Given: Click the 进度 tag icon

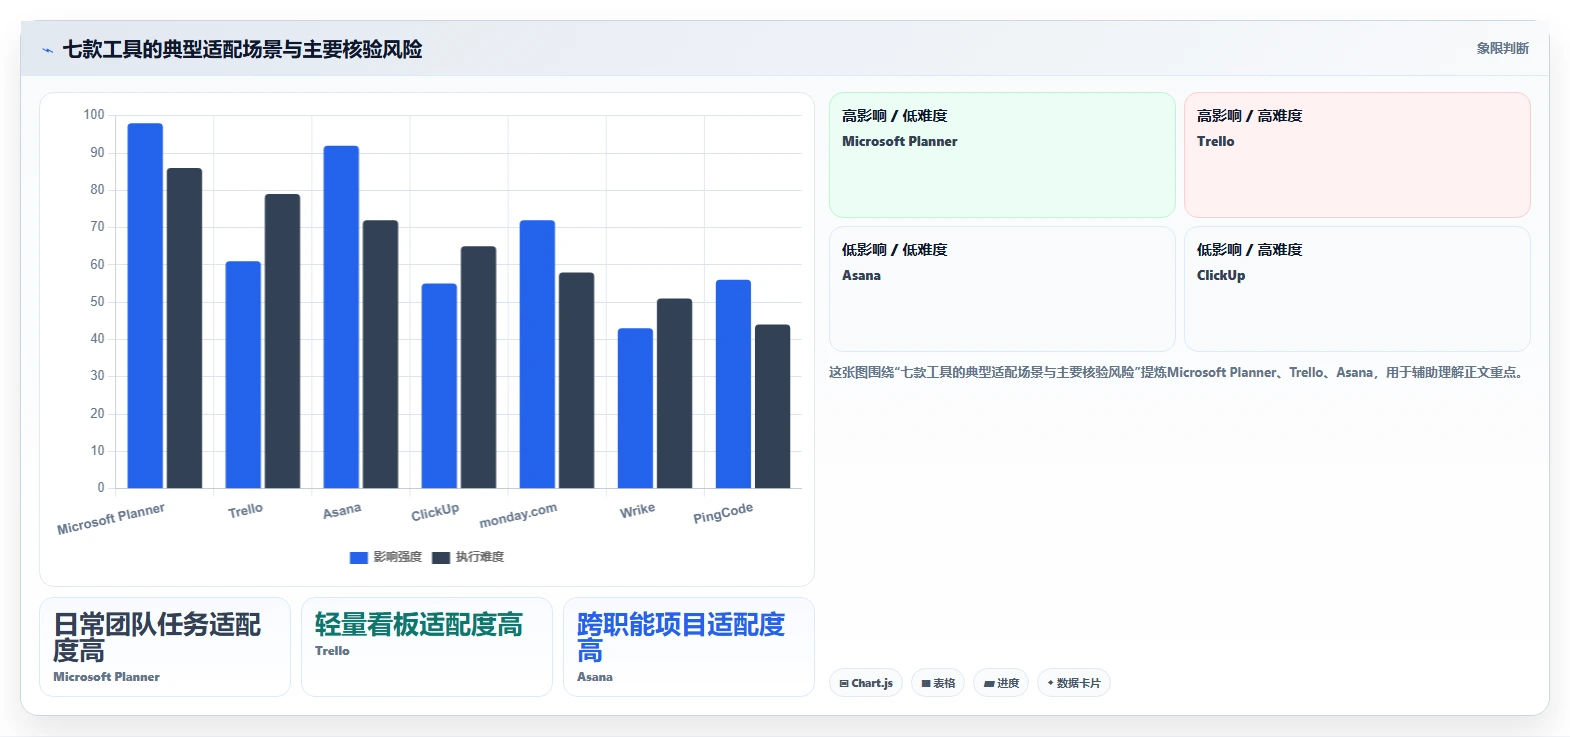Looking at the screenshot, I should [989, 684].
